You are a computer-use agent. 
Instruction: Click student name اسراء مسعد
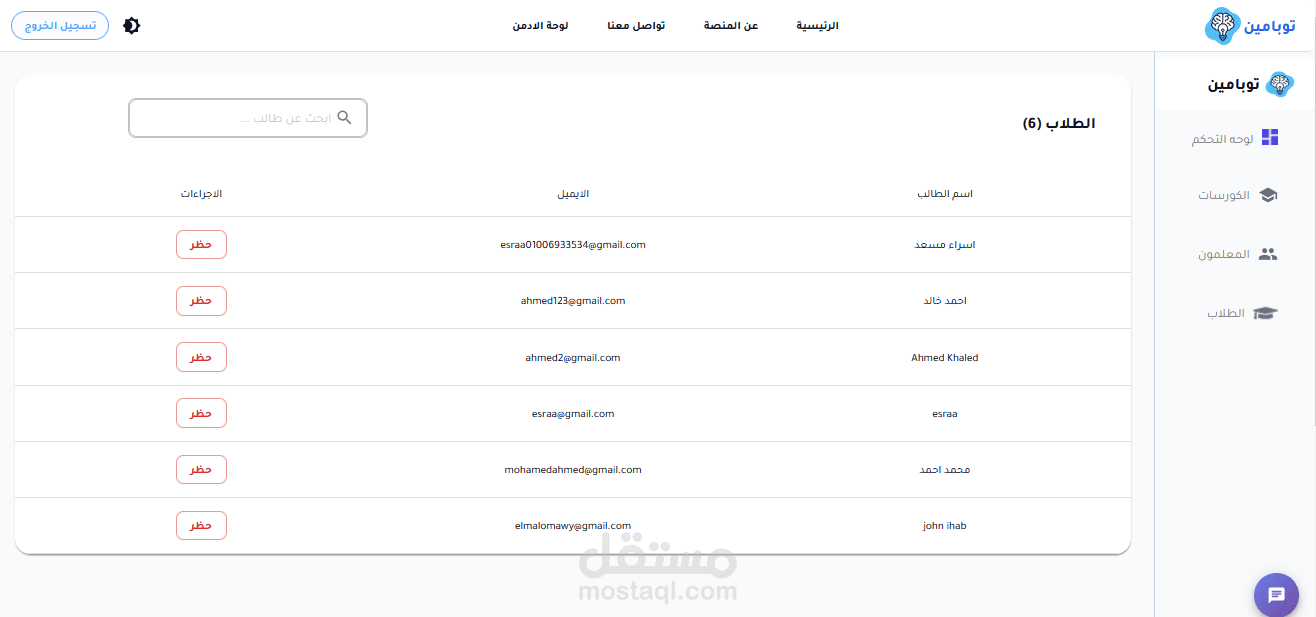(x=945, y=244)
